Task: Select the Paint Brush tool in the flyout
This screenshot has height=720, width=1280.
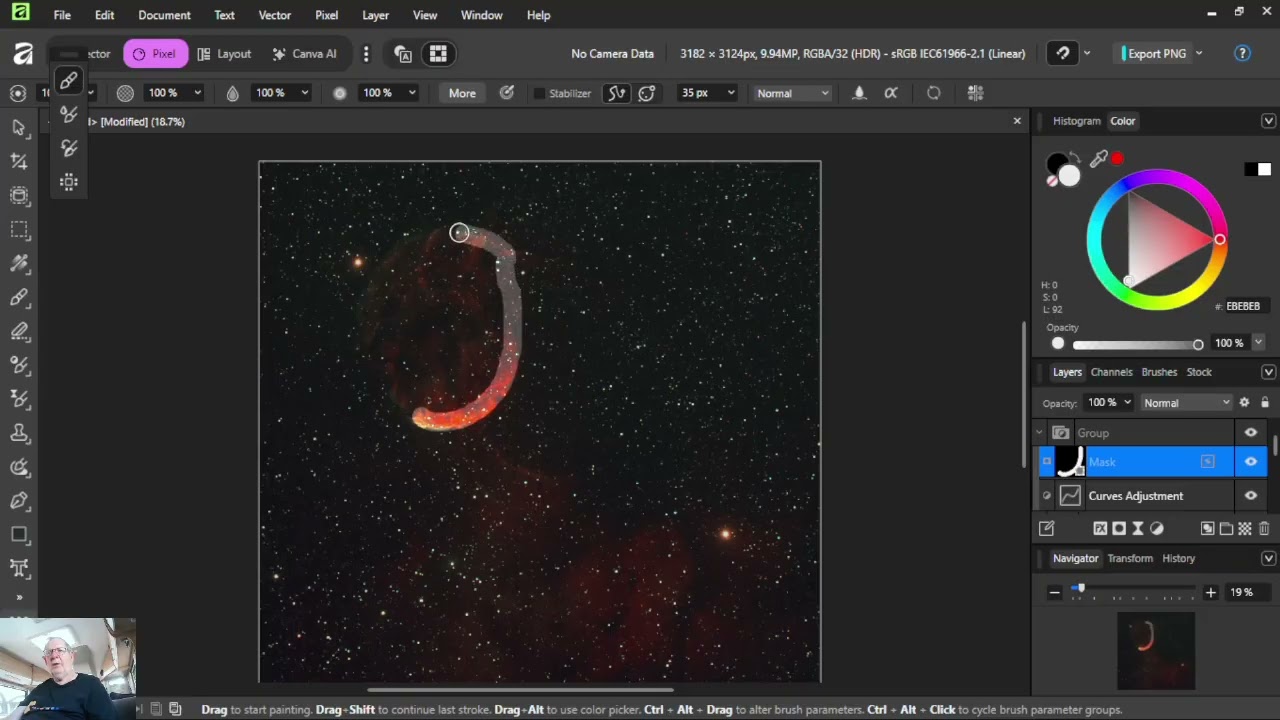Action: pyautogui.click(x=68, y=81)
